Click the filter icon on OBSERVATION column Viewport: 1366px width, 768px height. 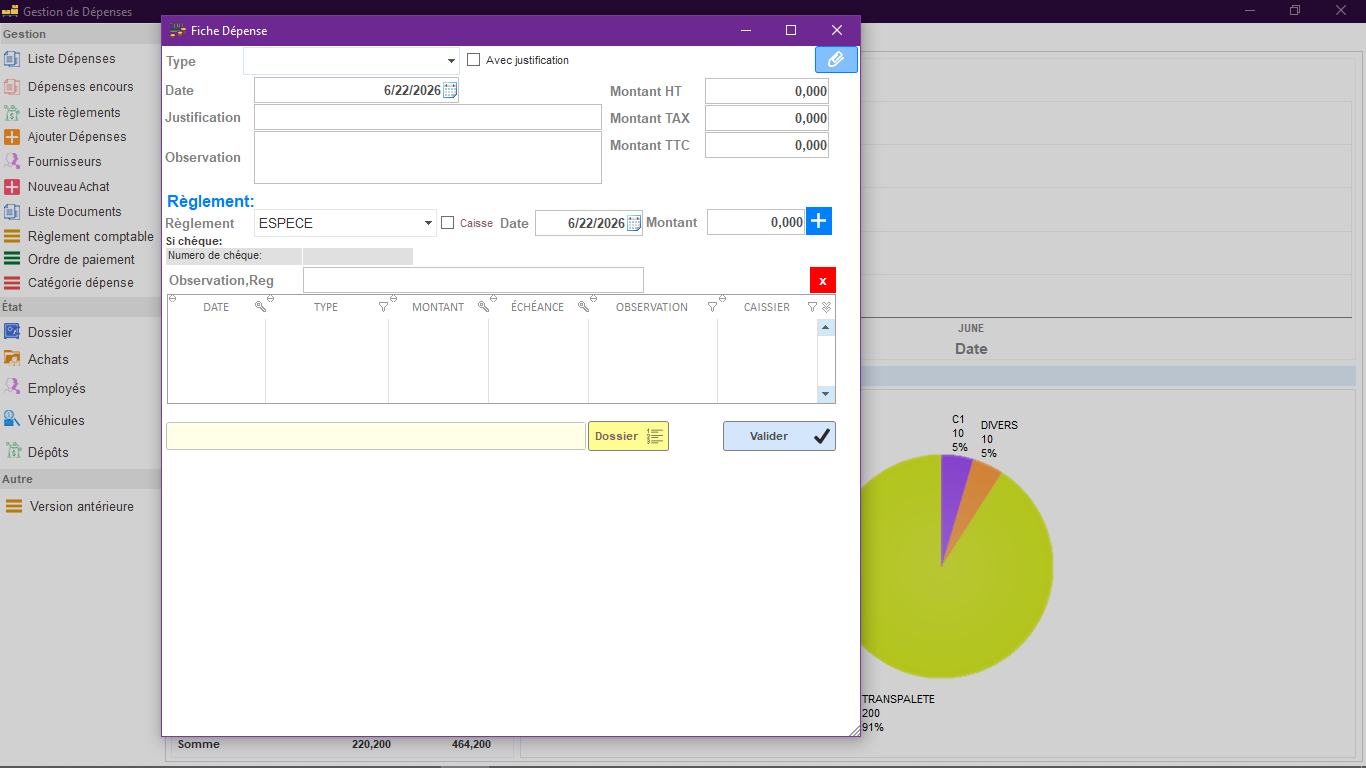[712, 307]
